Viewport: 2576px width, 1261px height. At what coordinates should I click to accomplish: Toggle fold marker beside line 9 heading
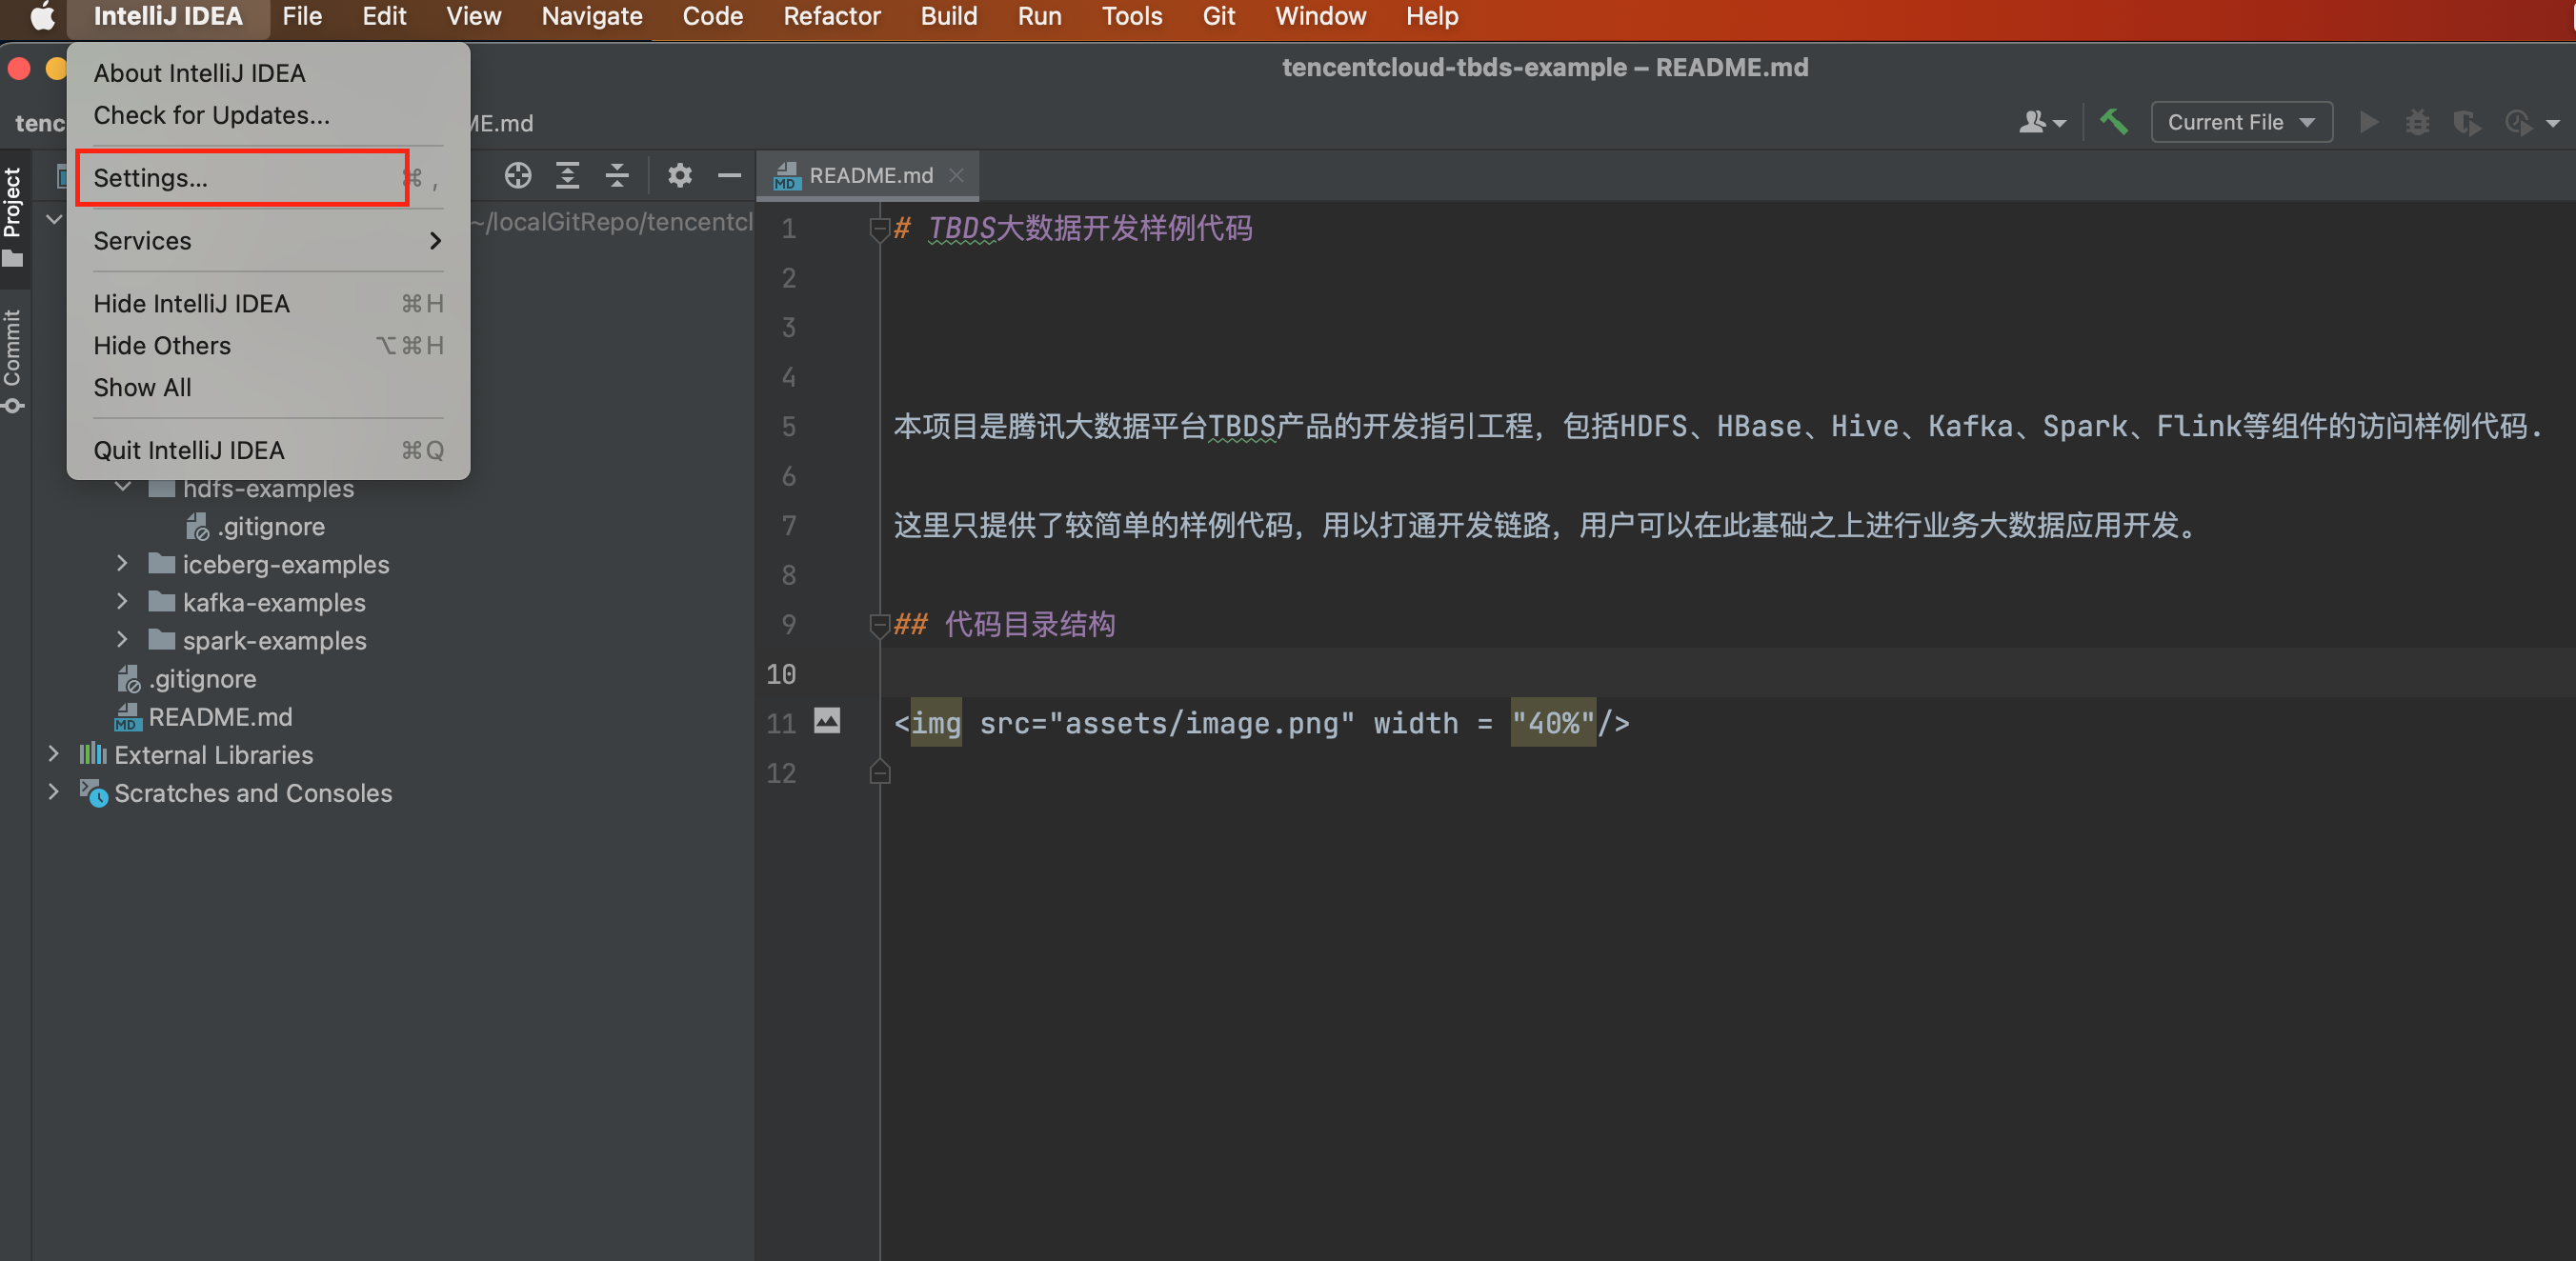coord(879,626)
